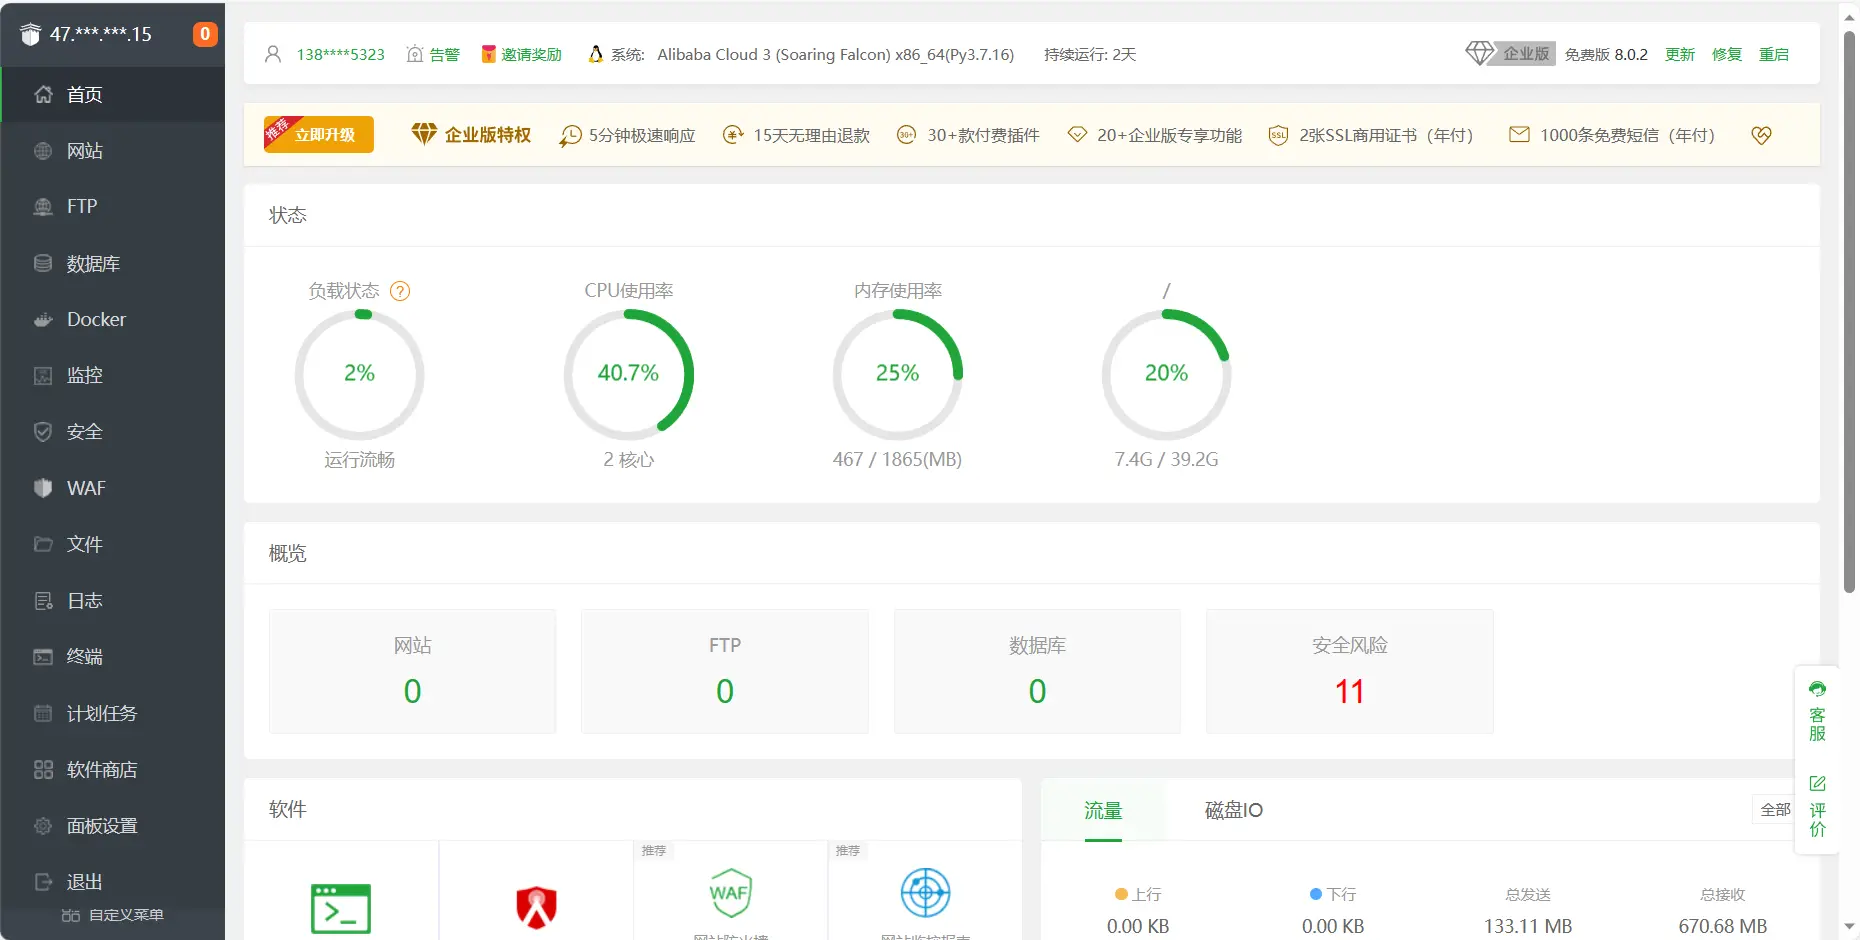Viewport: 1860px width, 940px height.
Task: Open 计划任务 in the sidebar menu
Action: pyautogui.click(x=101, y=713)
